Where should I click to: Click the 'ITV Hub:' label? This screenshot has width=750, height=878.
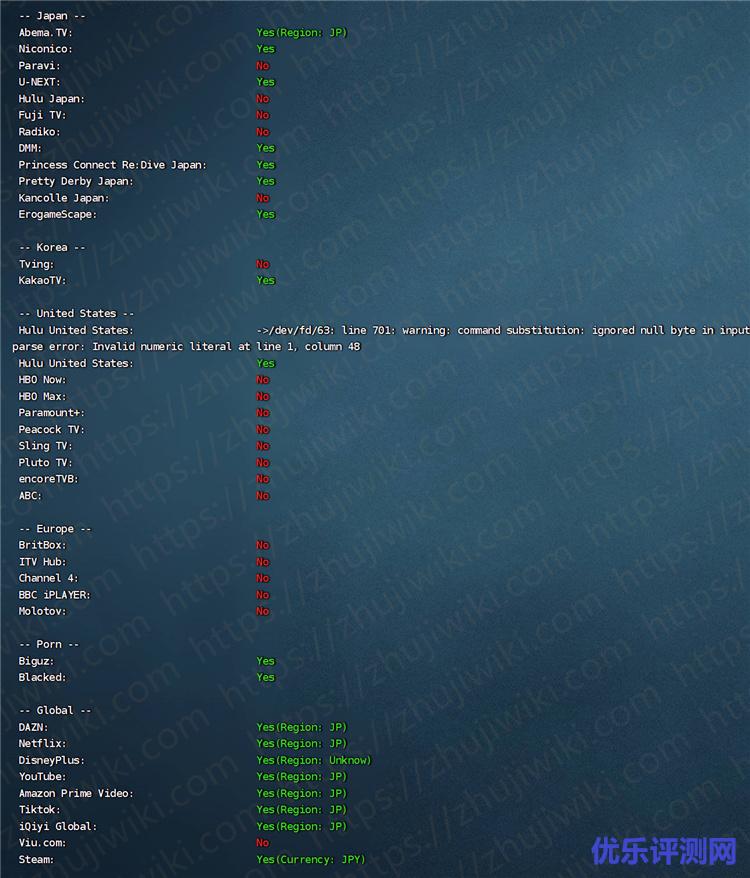(42, 562)
